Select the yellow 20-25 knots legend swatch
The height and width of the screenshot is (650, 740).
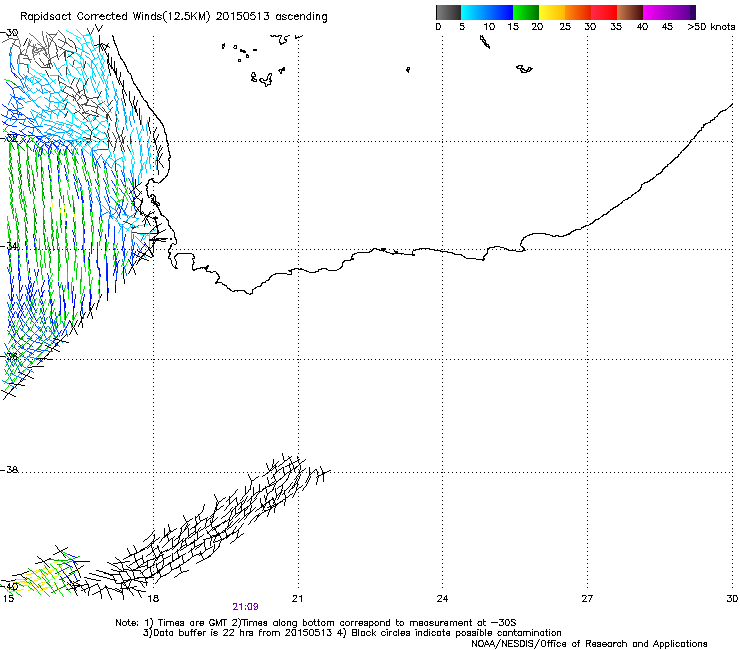point(552,12)
